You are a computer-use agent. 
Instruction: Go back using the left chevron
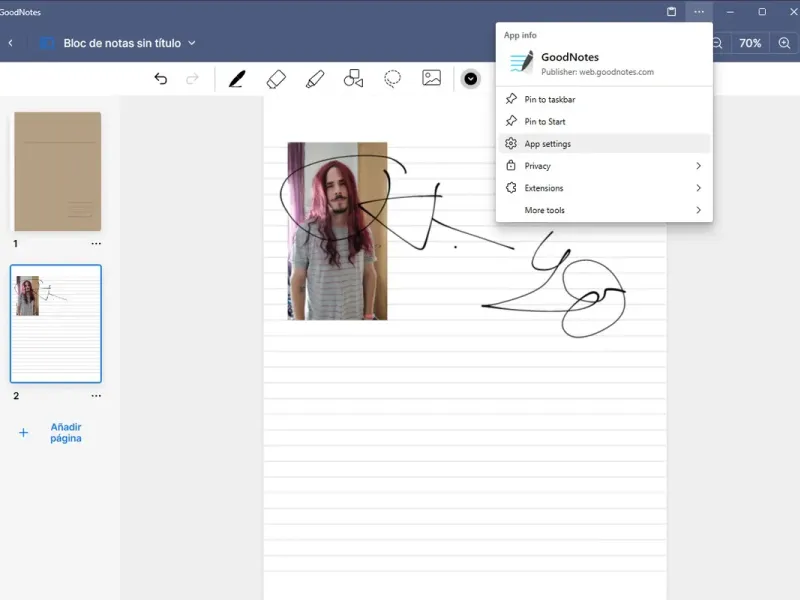[11, 43]
